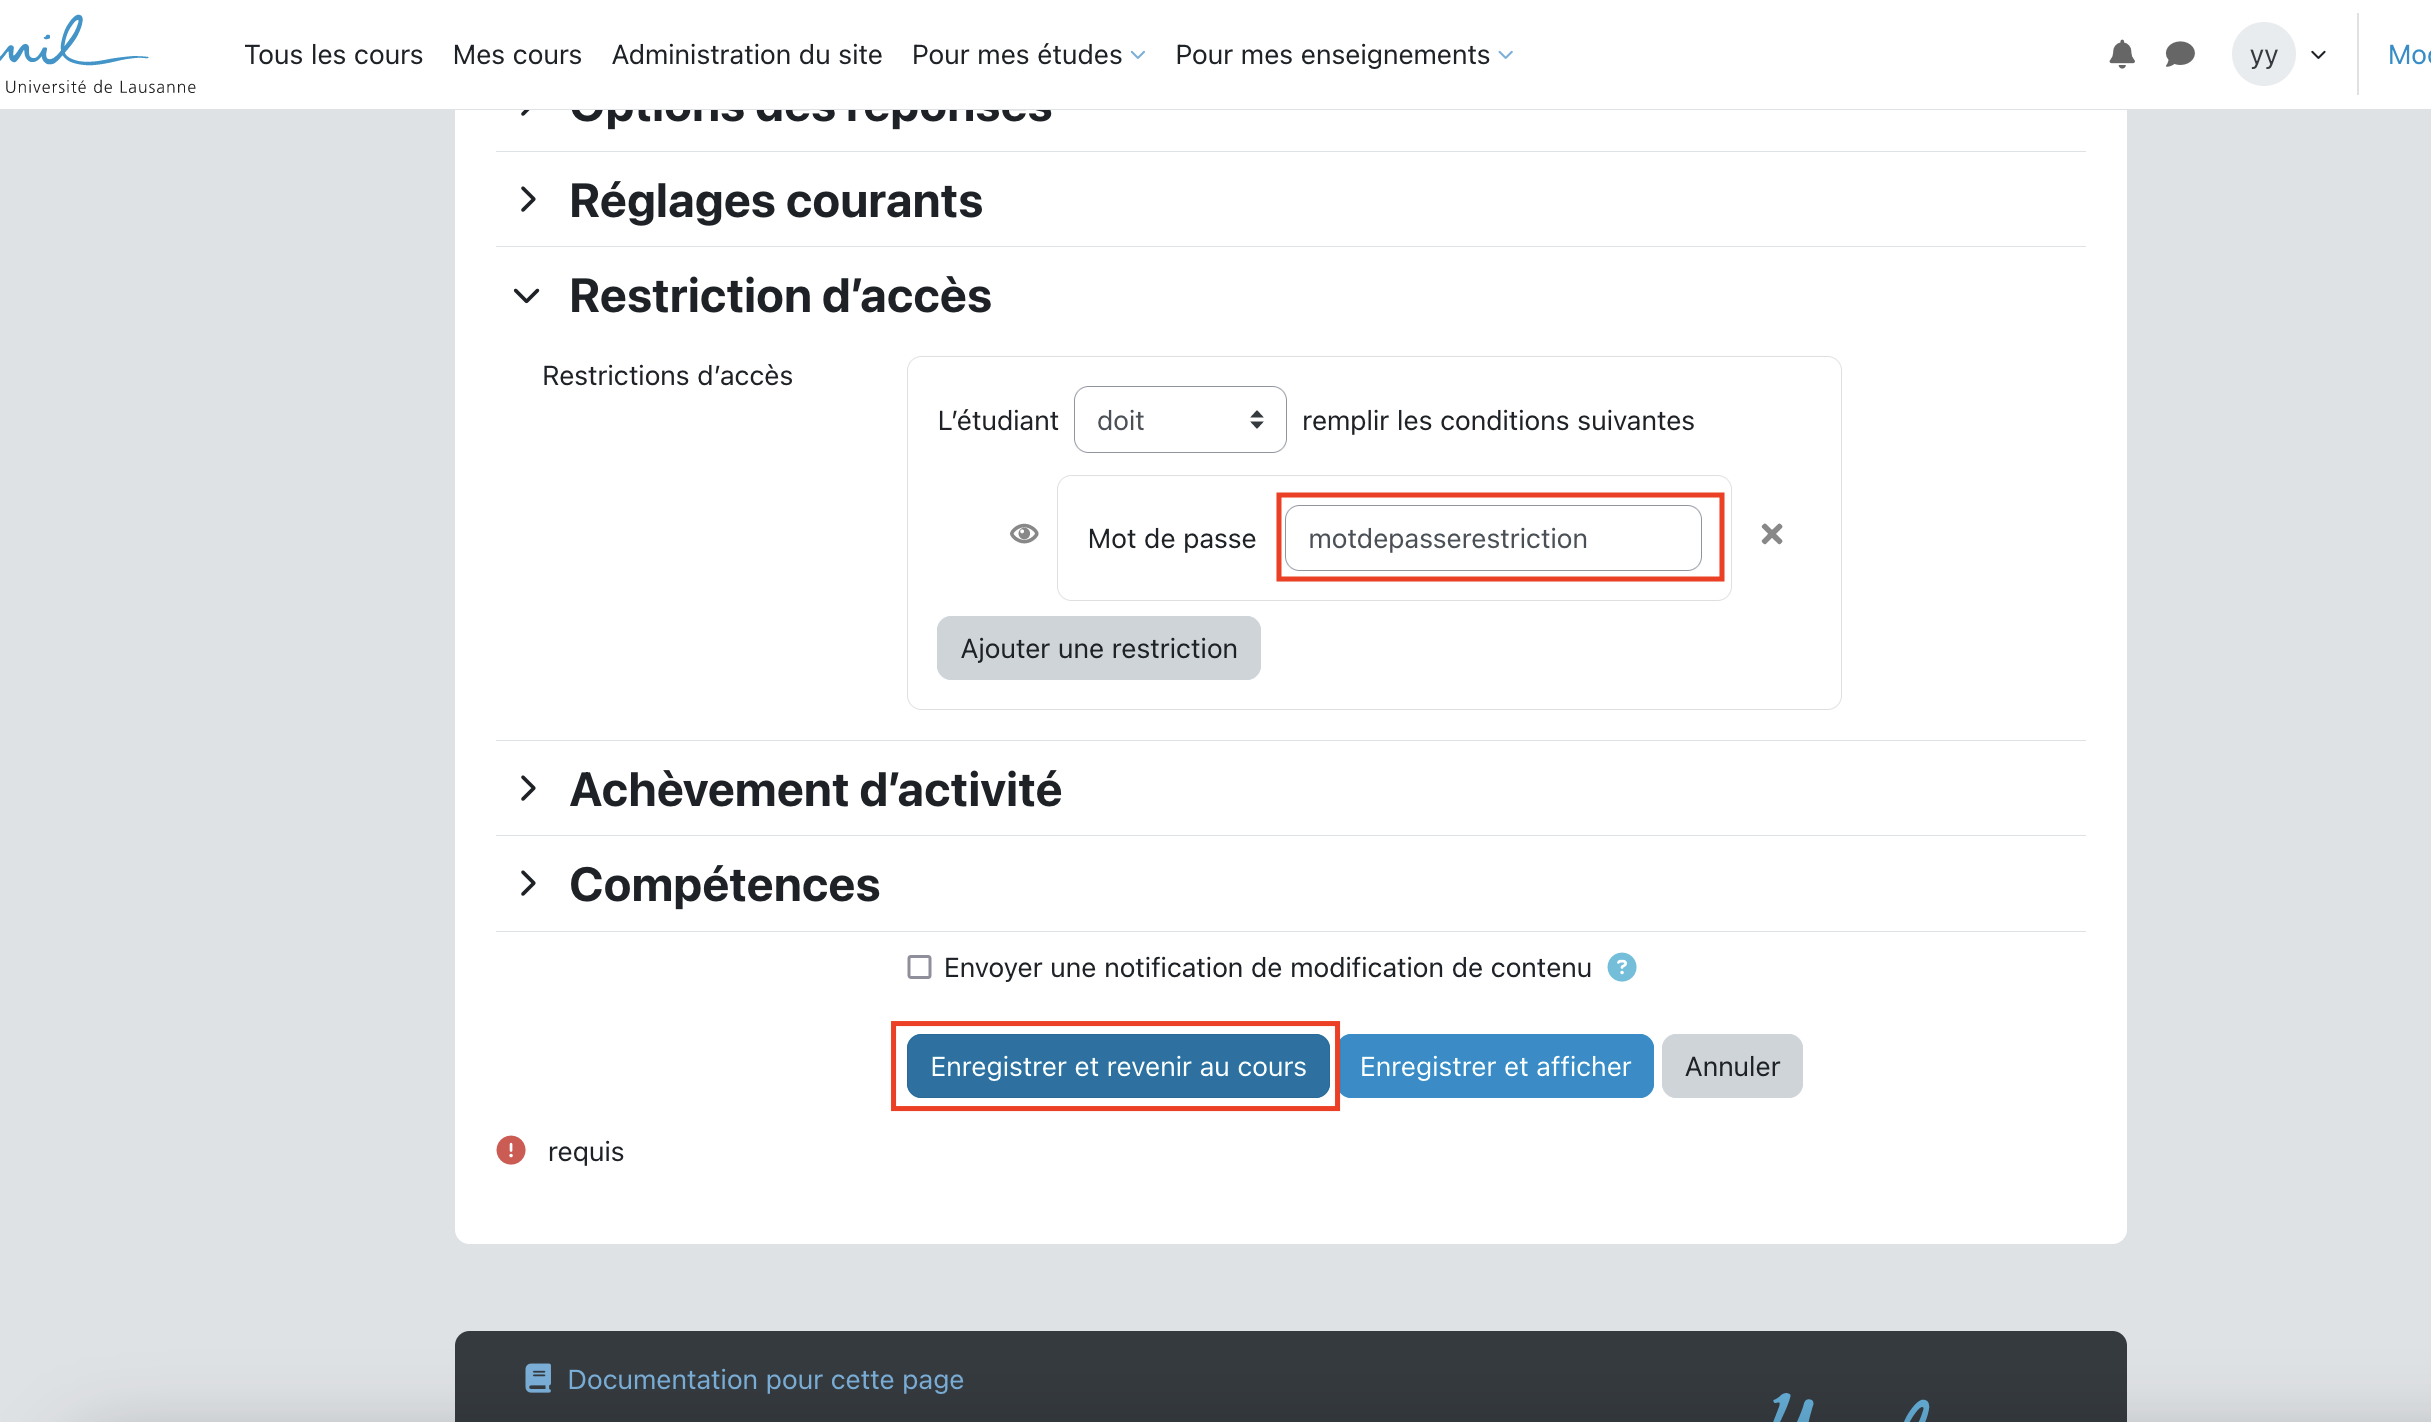
Task: Click the Mot de passe input field
Action: tap(1492, 538)
